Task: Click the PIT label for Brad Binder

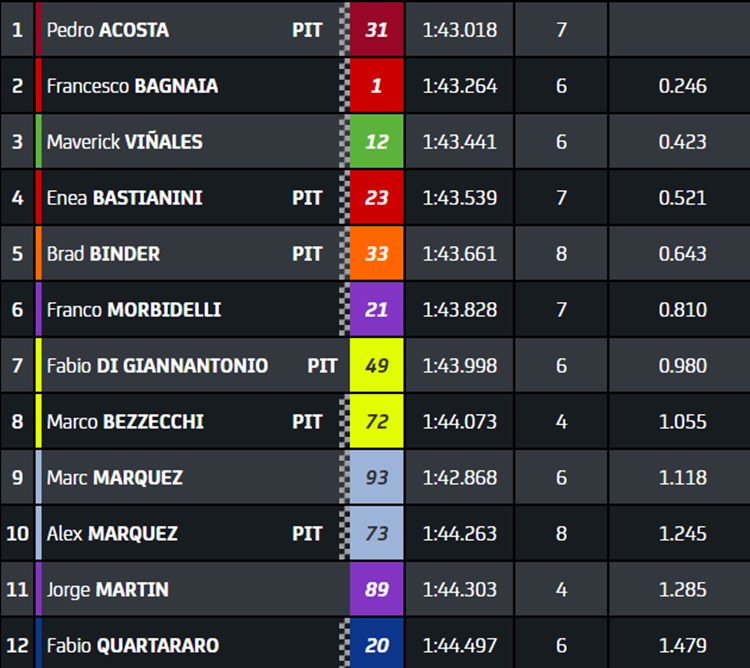Action: [307, 253]
